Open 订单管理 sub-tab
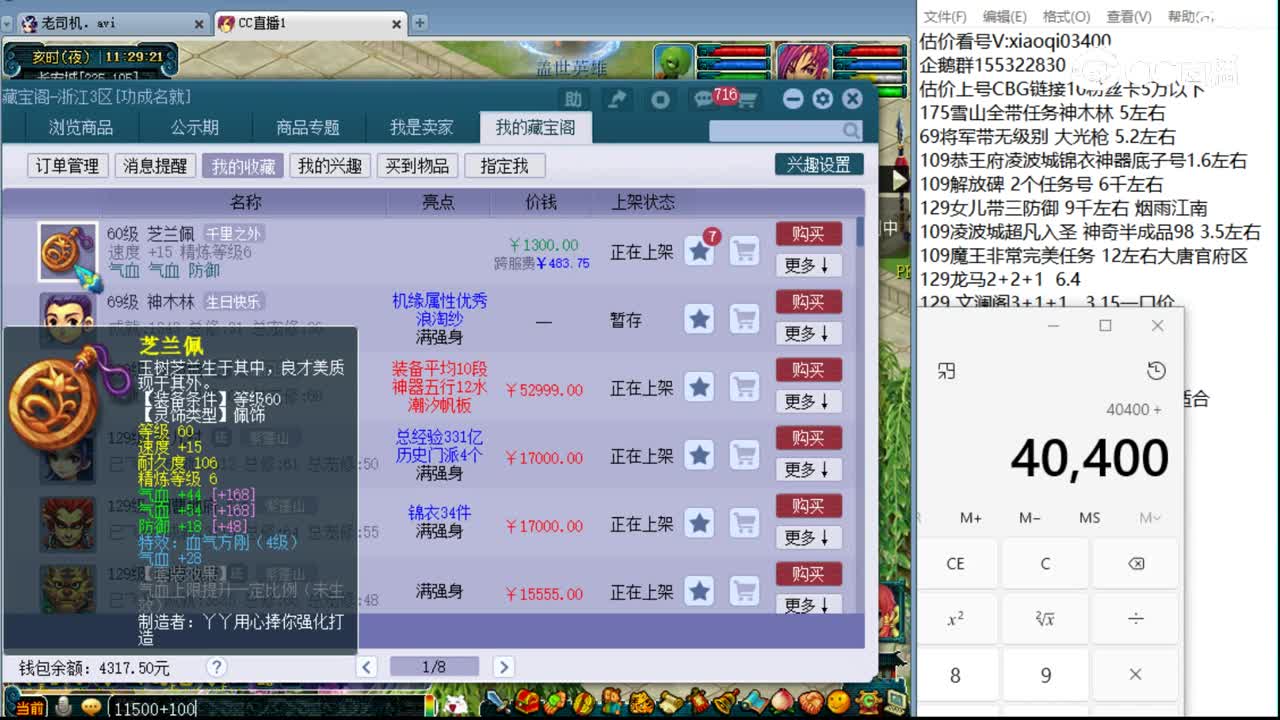The width and height of the screenshot is (1280, 720). pyautogui.click(x=68, y=166)
